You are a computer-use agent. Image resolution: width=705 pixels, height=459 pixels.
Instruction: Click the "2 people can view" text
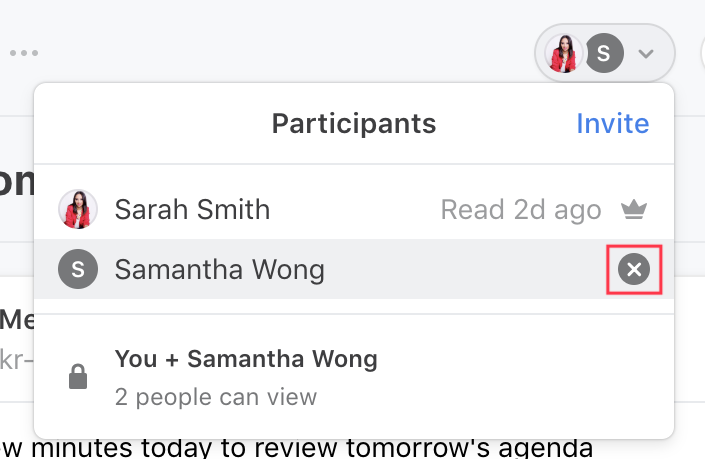[x=216, y=397]
